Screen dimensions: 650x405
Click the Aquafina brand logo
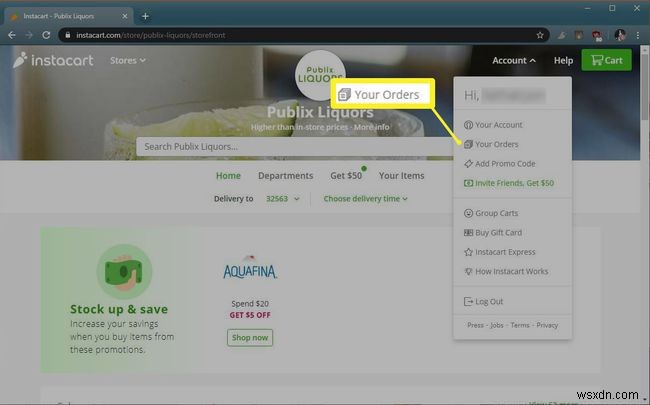pos(250,269)
